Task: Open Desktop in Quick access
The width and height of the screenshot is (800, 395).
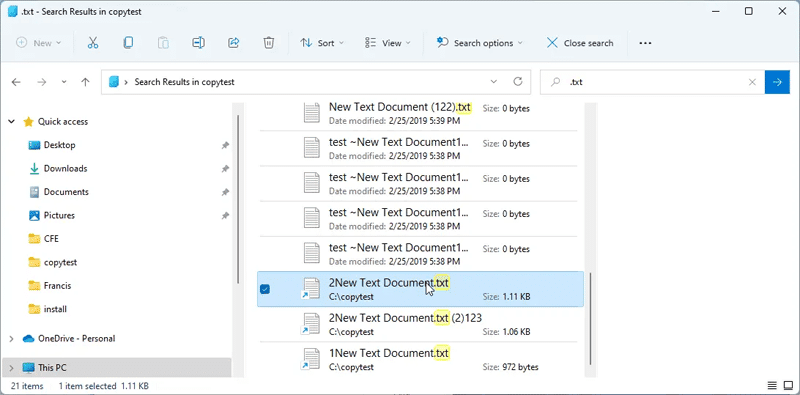Action: pyautogui.click(x=59, y=145)
